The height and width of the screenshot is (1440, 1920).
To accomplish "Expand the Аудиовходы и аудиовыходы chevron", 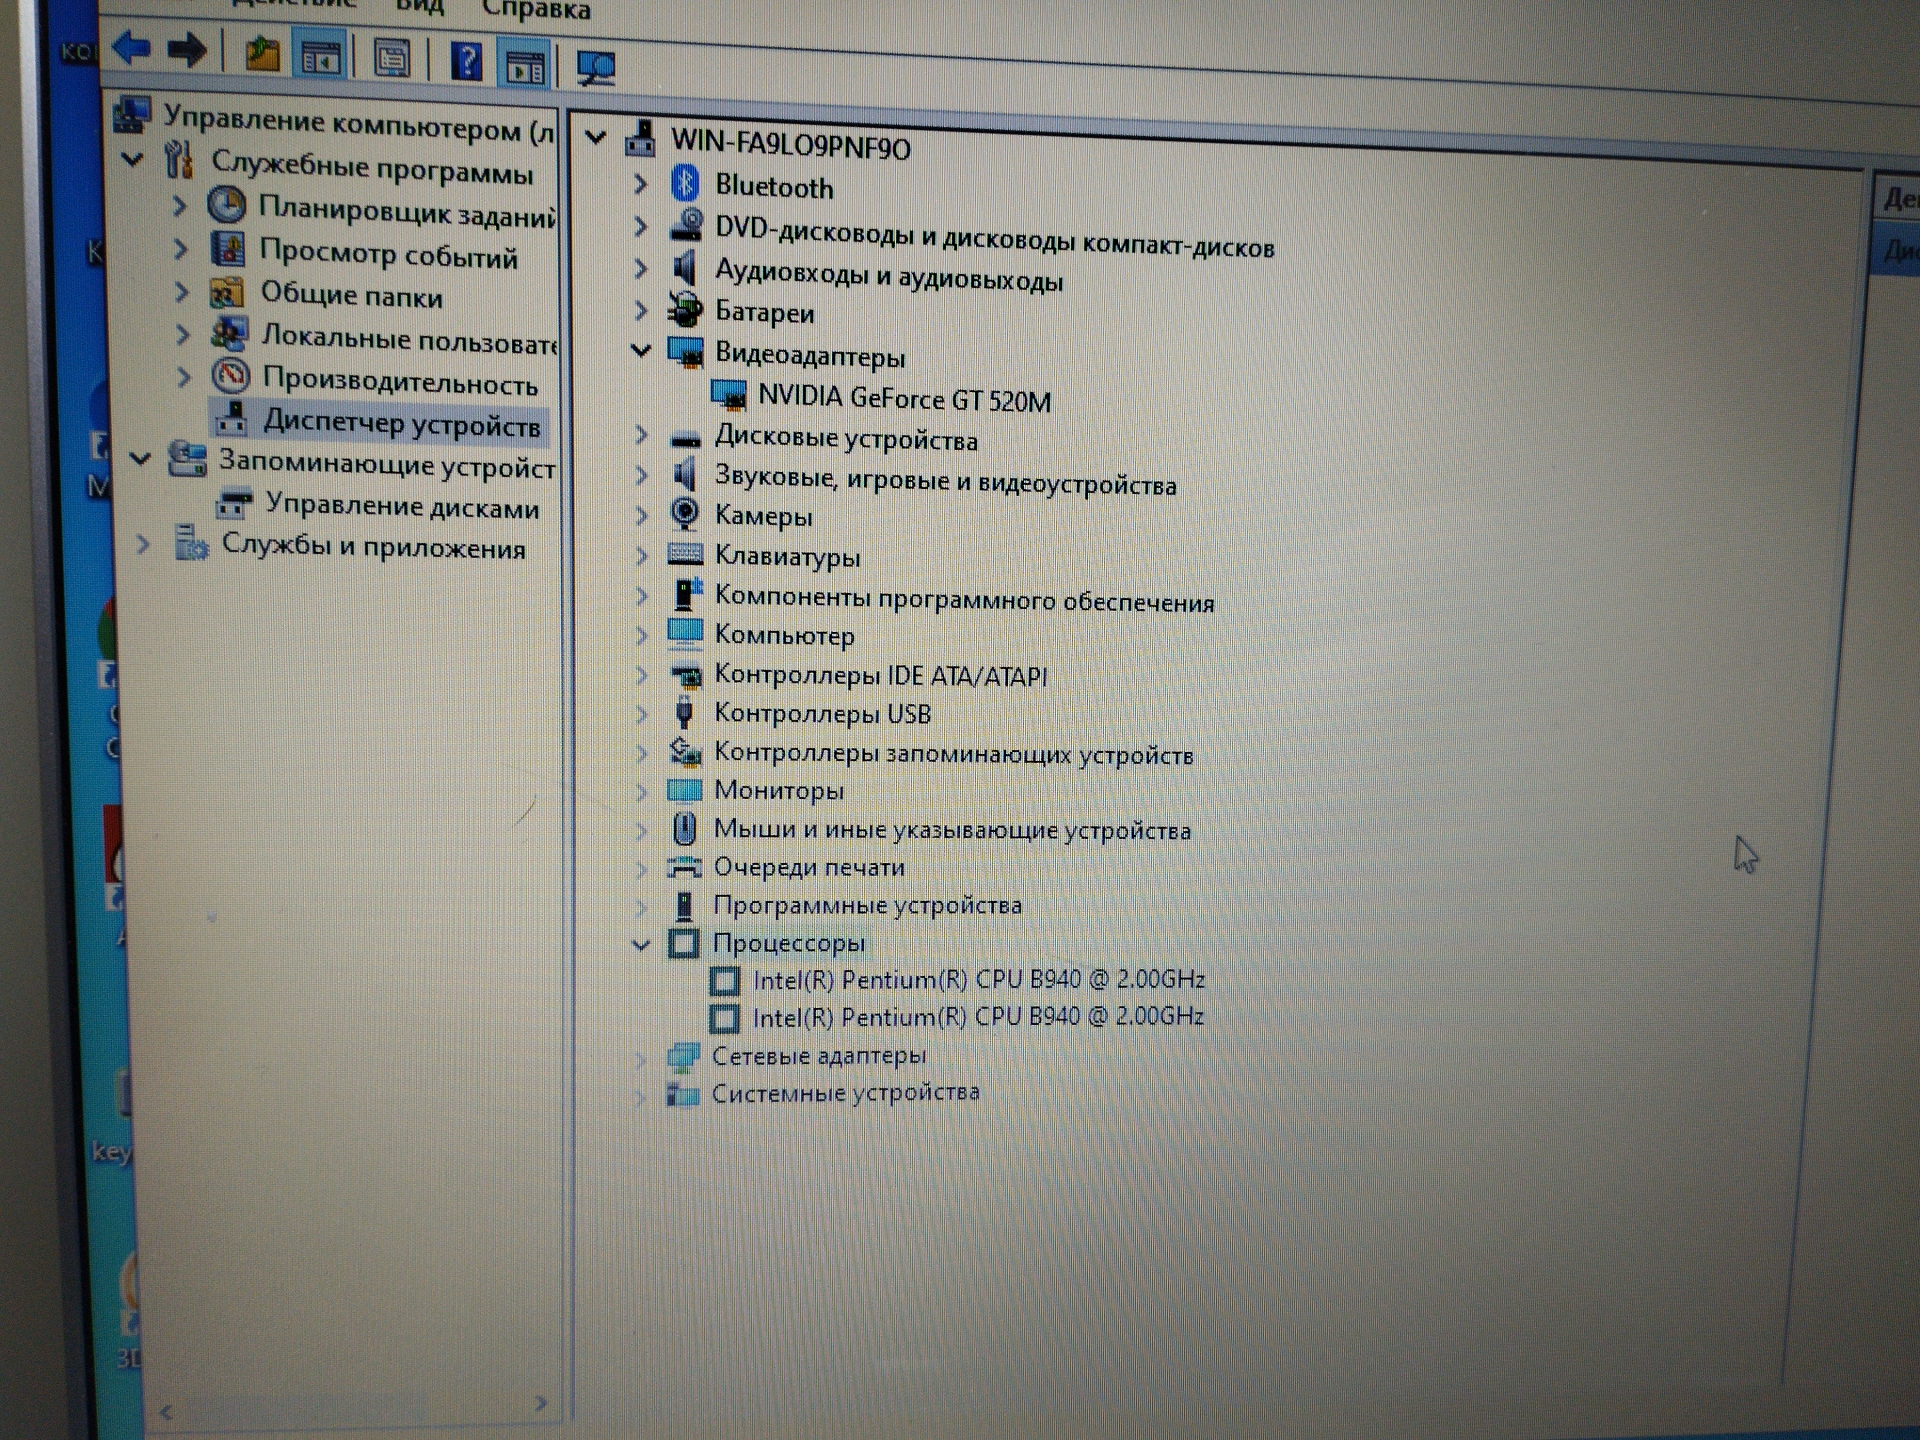I will tap(641, 268).
